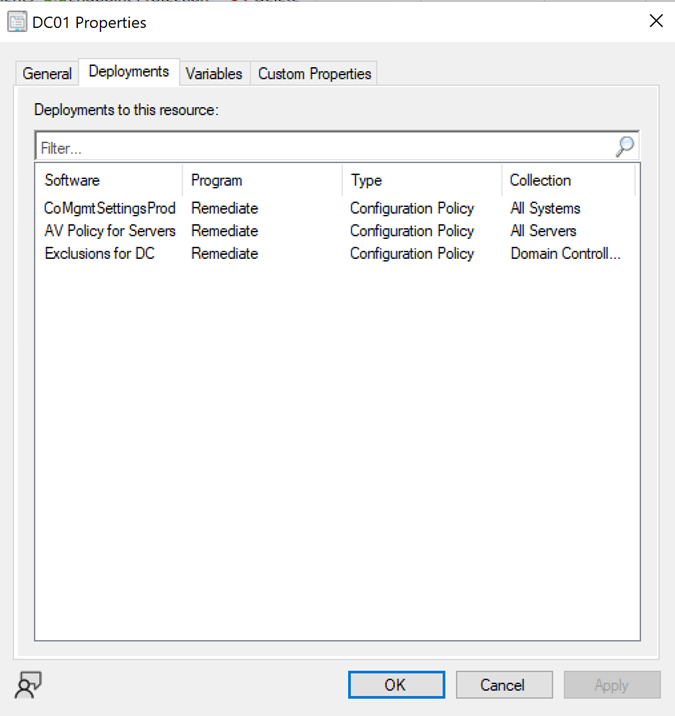
Task: Click the All Systems collection cell
Action: [545, 208]
